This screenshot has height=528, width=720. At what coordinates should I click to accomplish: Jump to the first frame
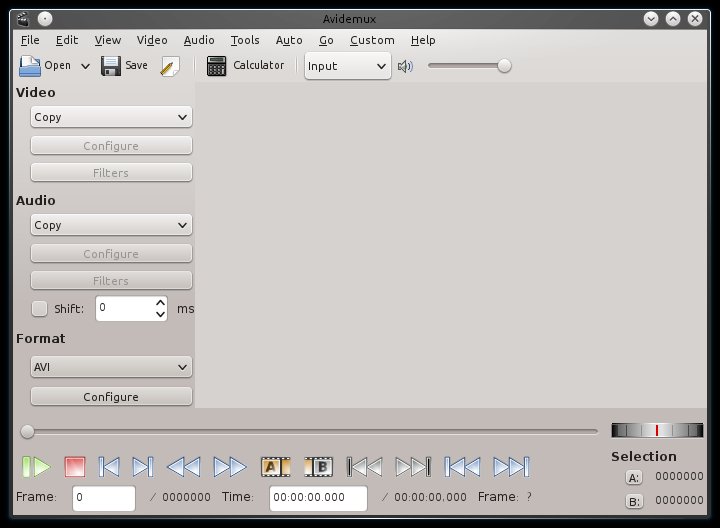click(x=462, y=467)
